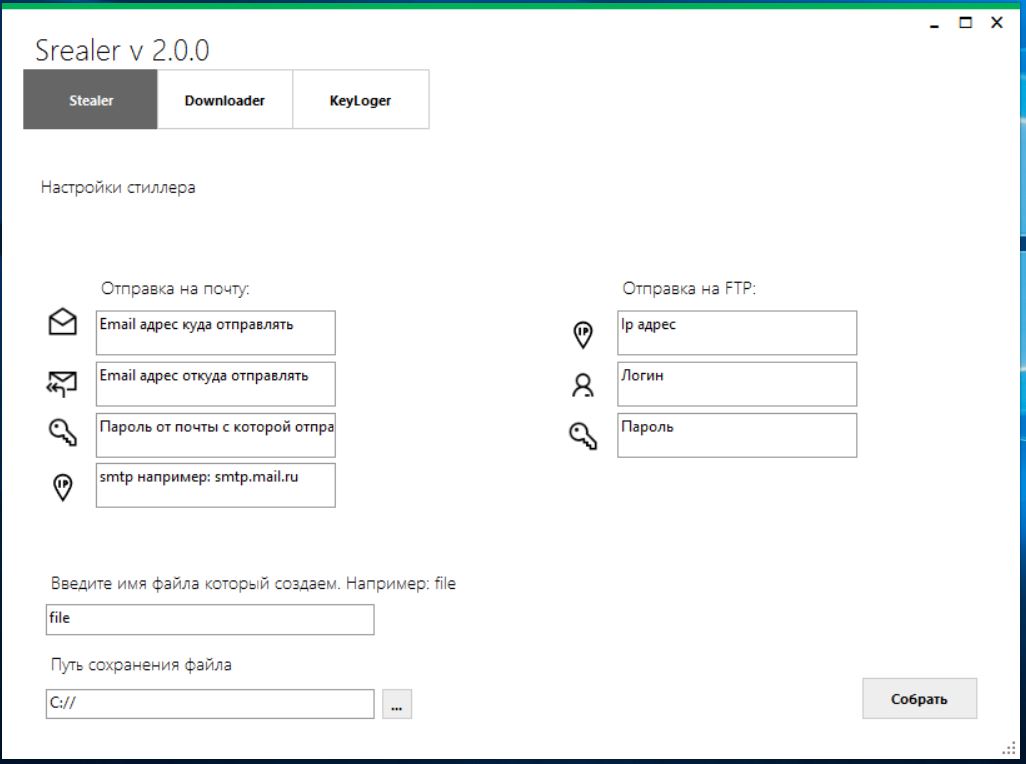Image resolution: width=1026 pixels, height=764 pixels.
Task: Focus the FTP Логин text box
Action: click(x=736, y=384)
